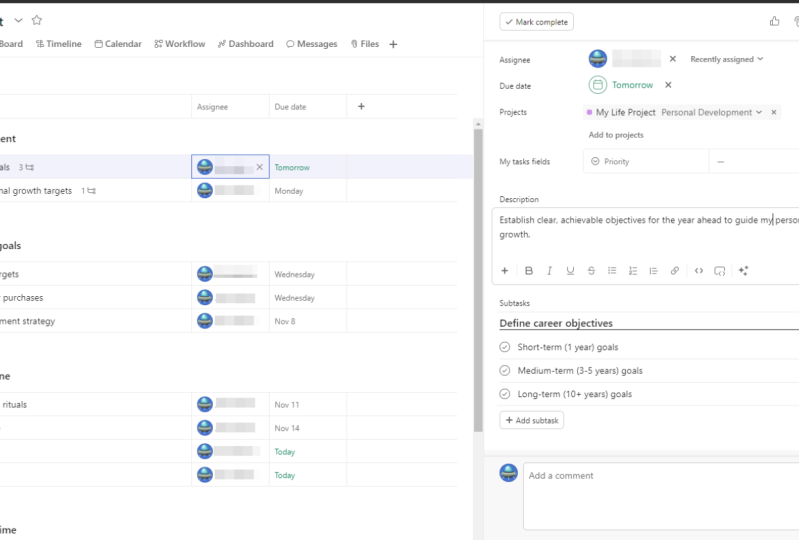Image resolution: width=799 pixels, height=540 pixels.
Task: Remove the assignee in task detail pane
Action: tap(673, 59)
